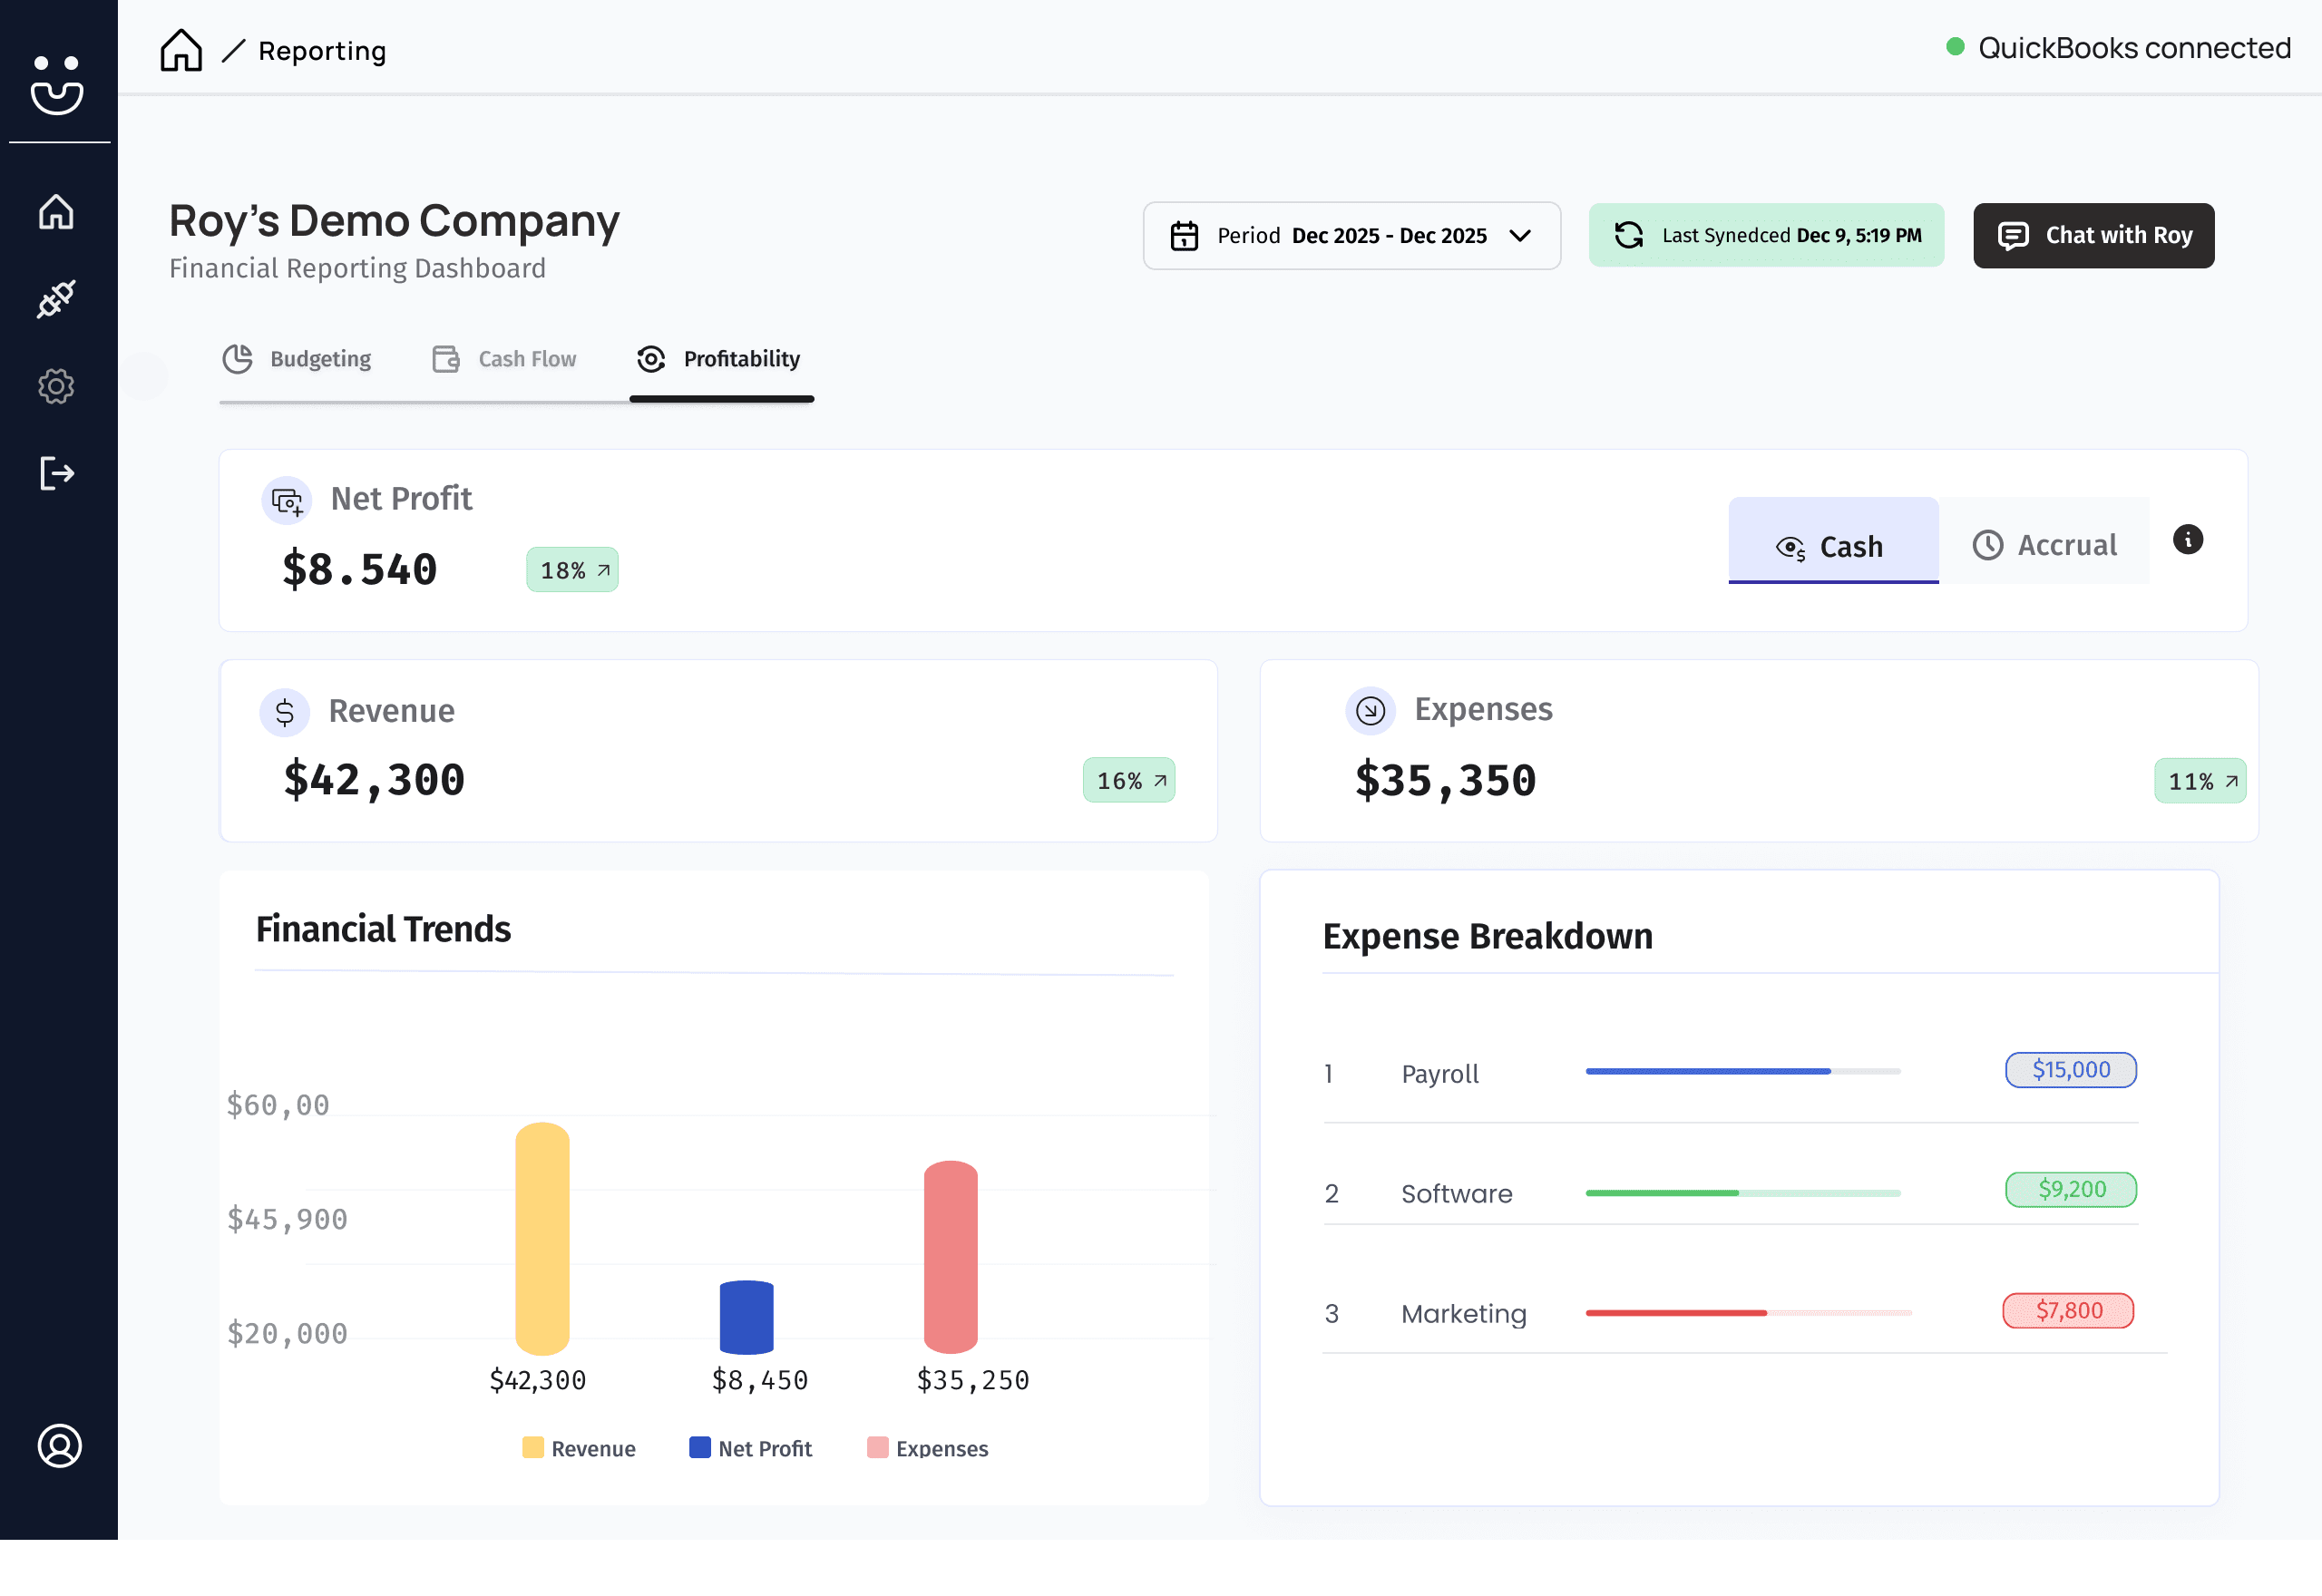Click Chat with Roy button
Image resolution: width=2322 pixels, height=1596 pixels.
pos(2093,236)
